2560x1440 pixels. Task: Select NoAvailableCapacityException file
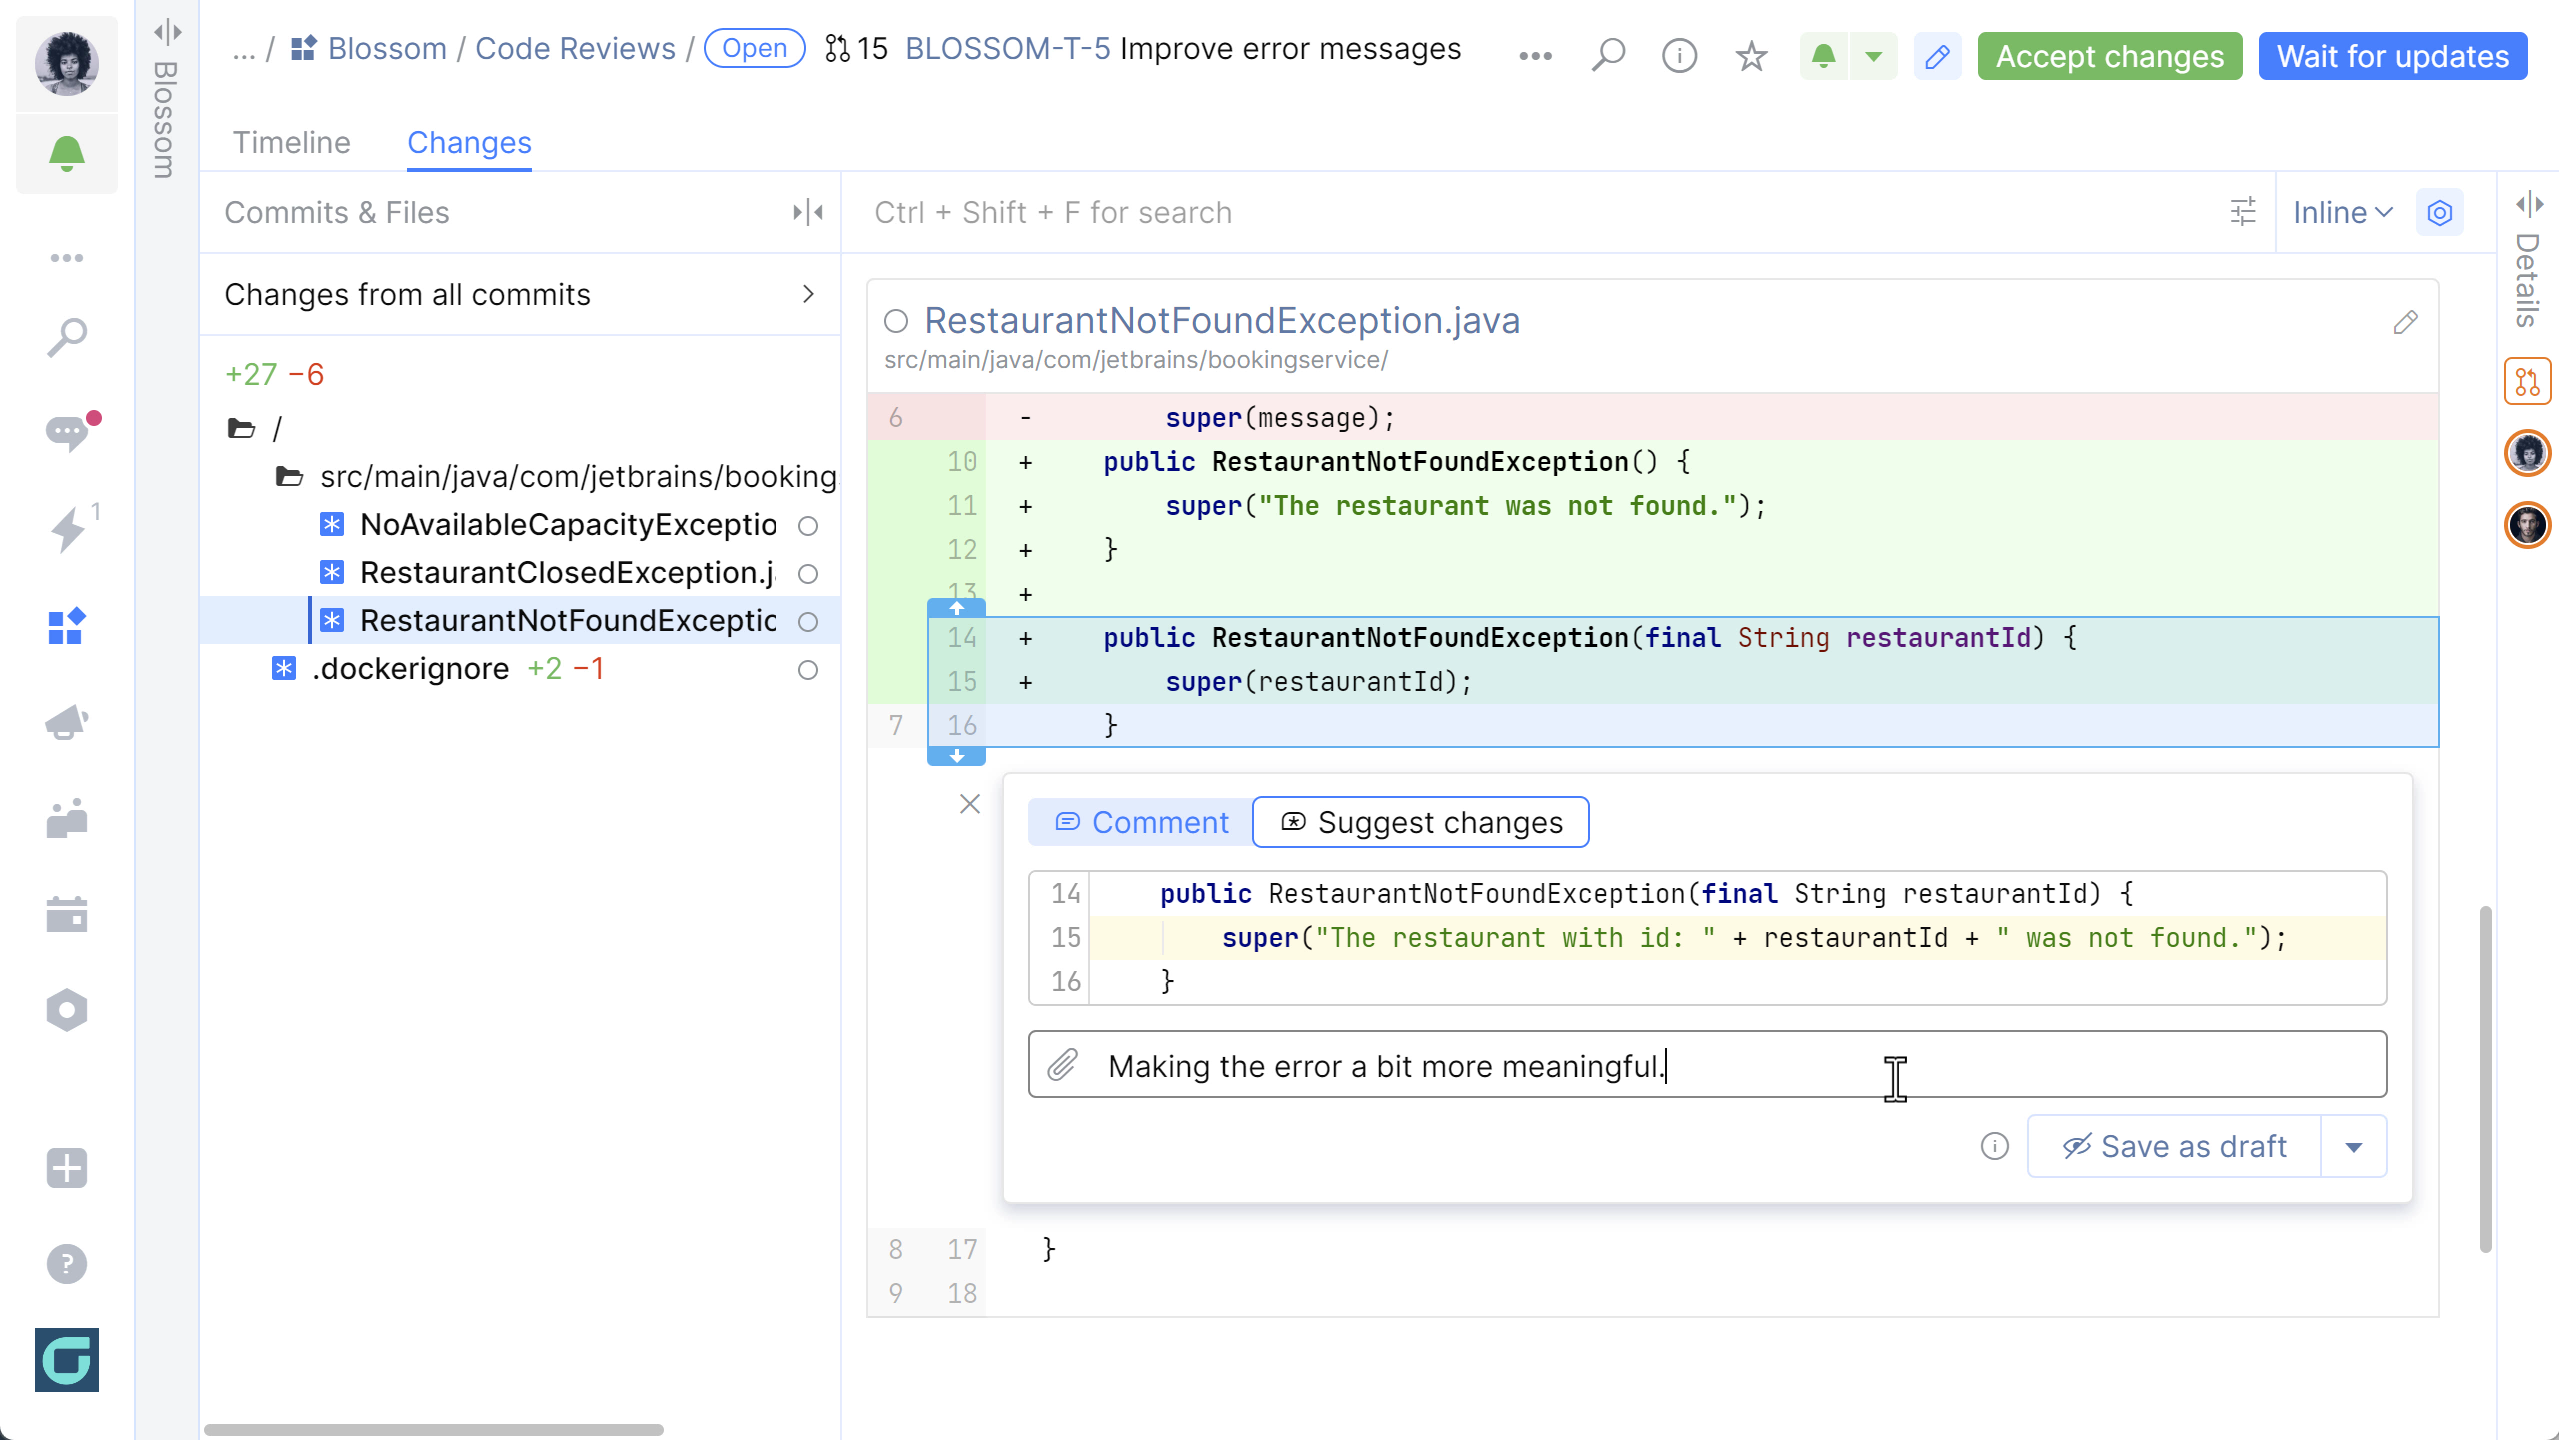568,524
